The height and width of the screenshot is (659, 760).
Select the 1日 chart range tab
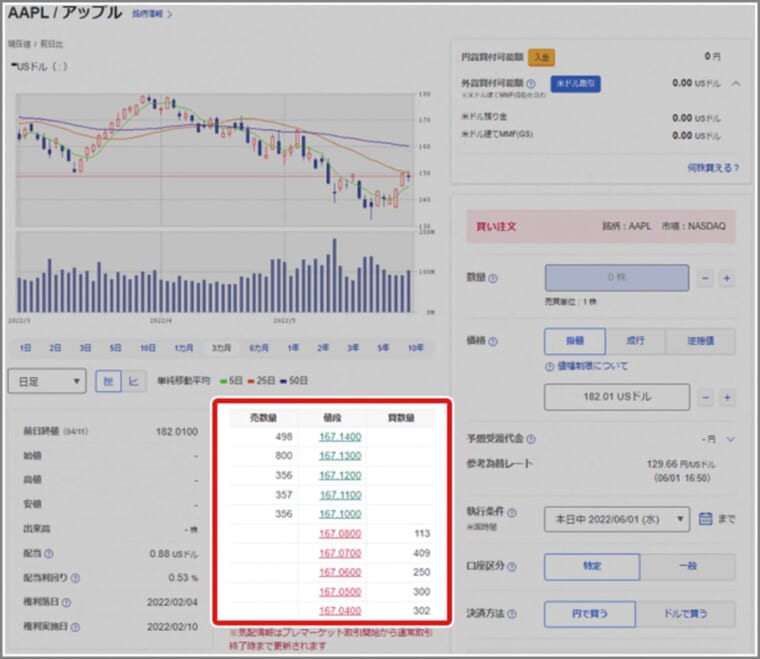[x=25, y=348]
